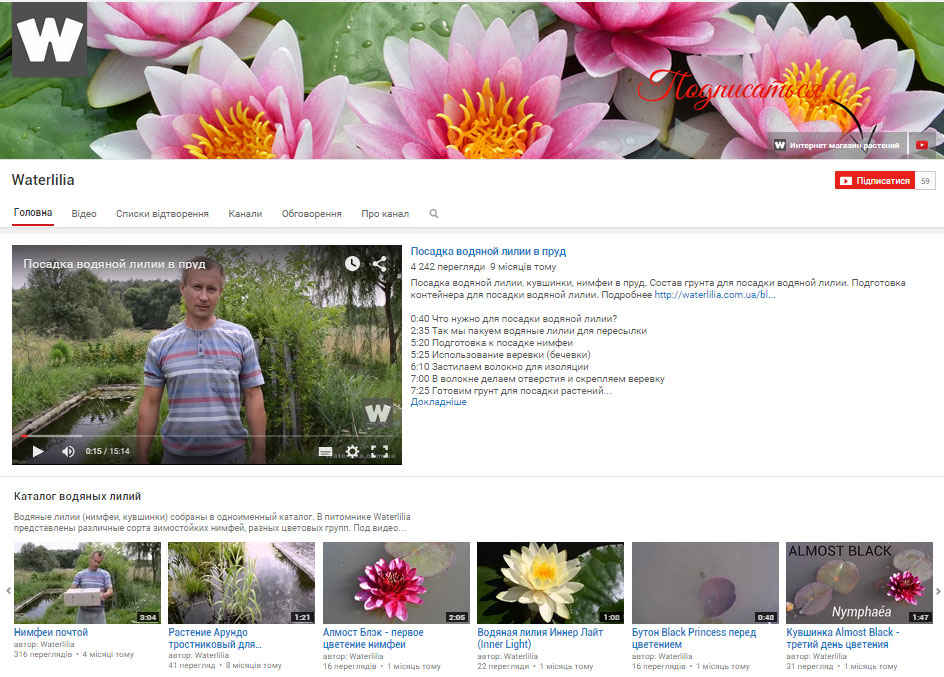Screen dimensions: 944x677
Task: Click the red Підписатися subscribe button
Action: click(x=875, y=181)
